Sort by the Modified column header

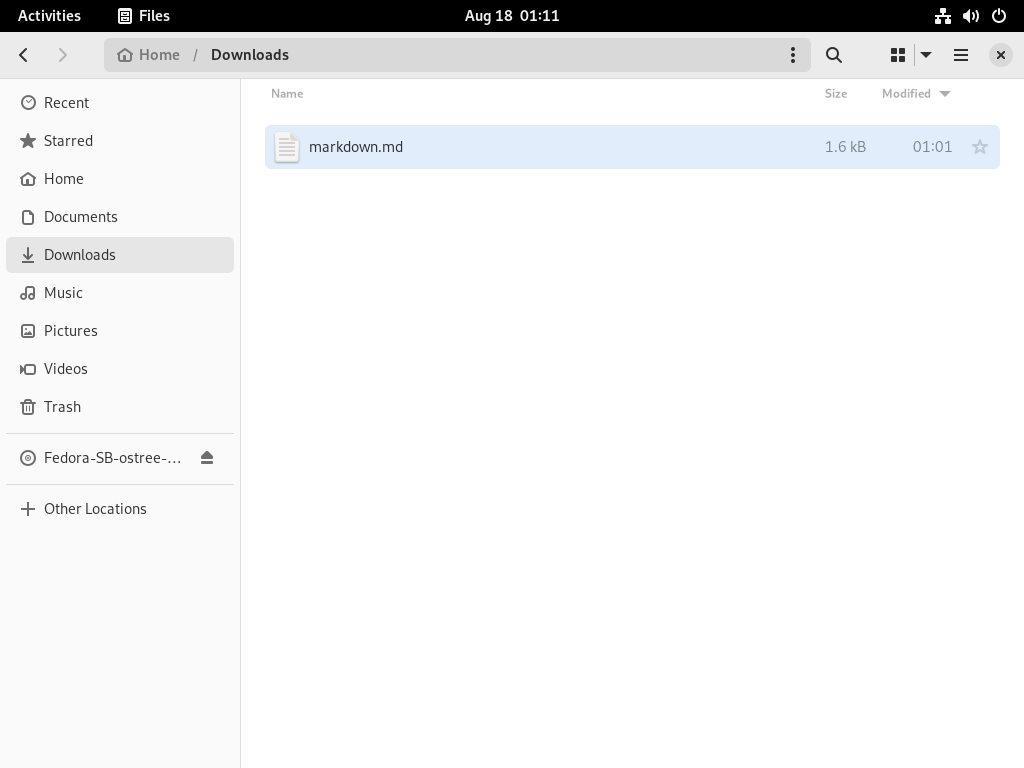[x=916, y=93]
